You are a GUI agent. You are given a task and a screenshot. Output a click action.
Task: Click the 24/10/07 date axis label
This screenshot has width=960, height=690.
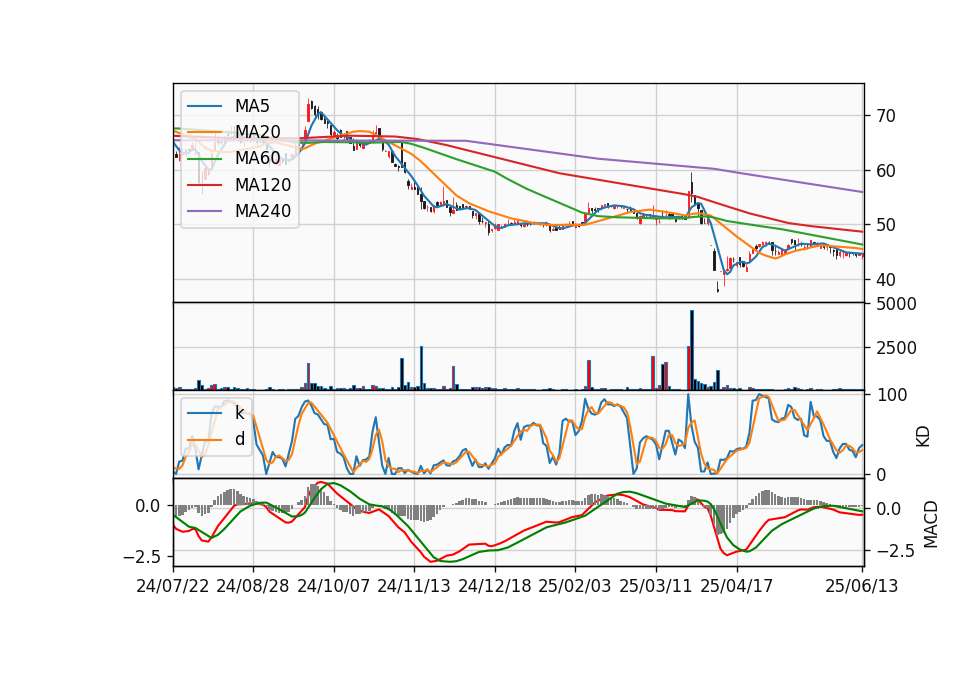[334, 586]
